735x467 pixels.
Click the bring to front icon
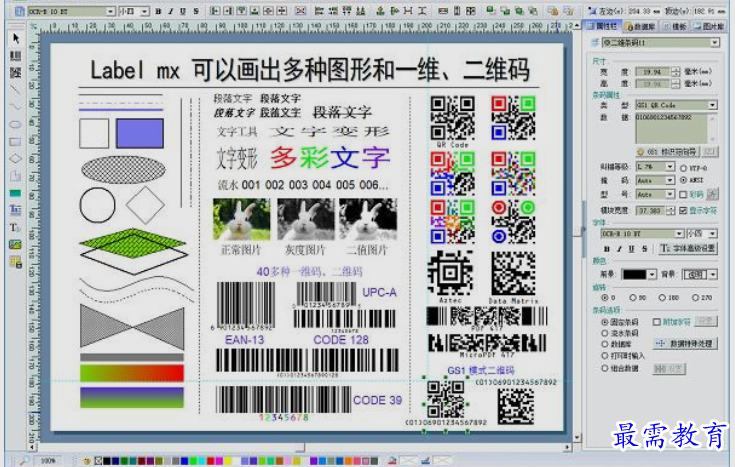(490, 10)
